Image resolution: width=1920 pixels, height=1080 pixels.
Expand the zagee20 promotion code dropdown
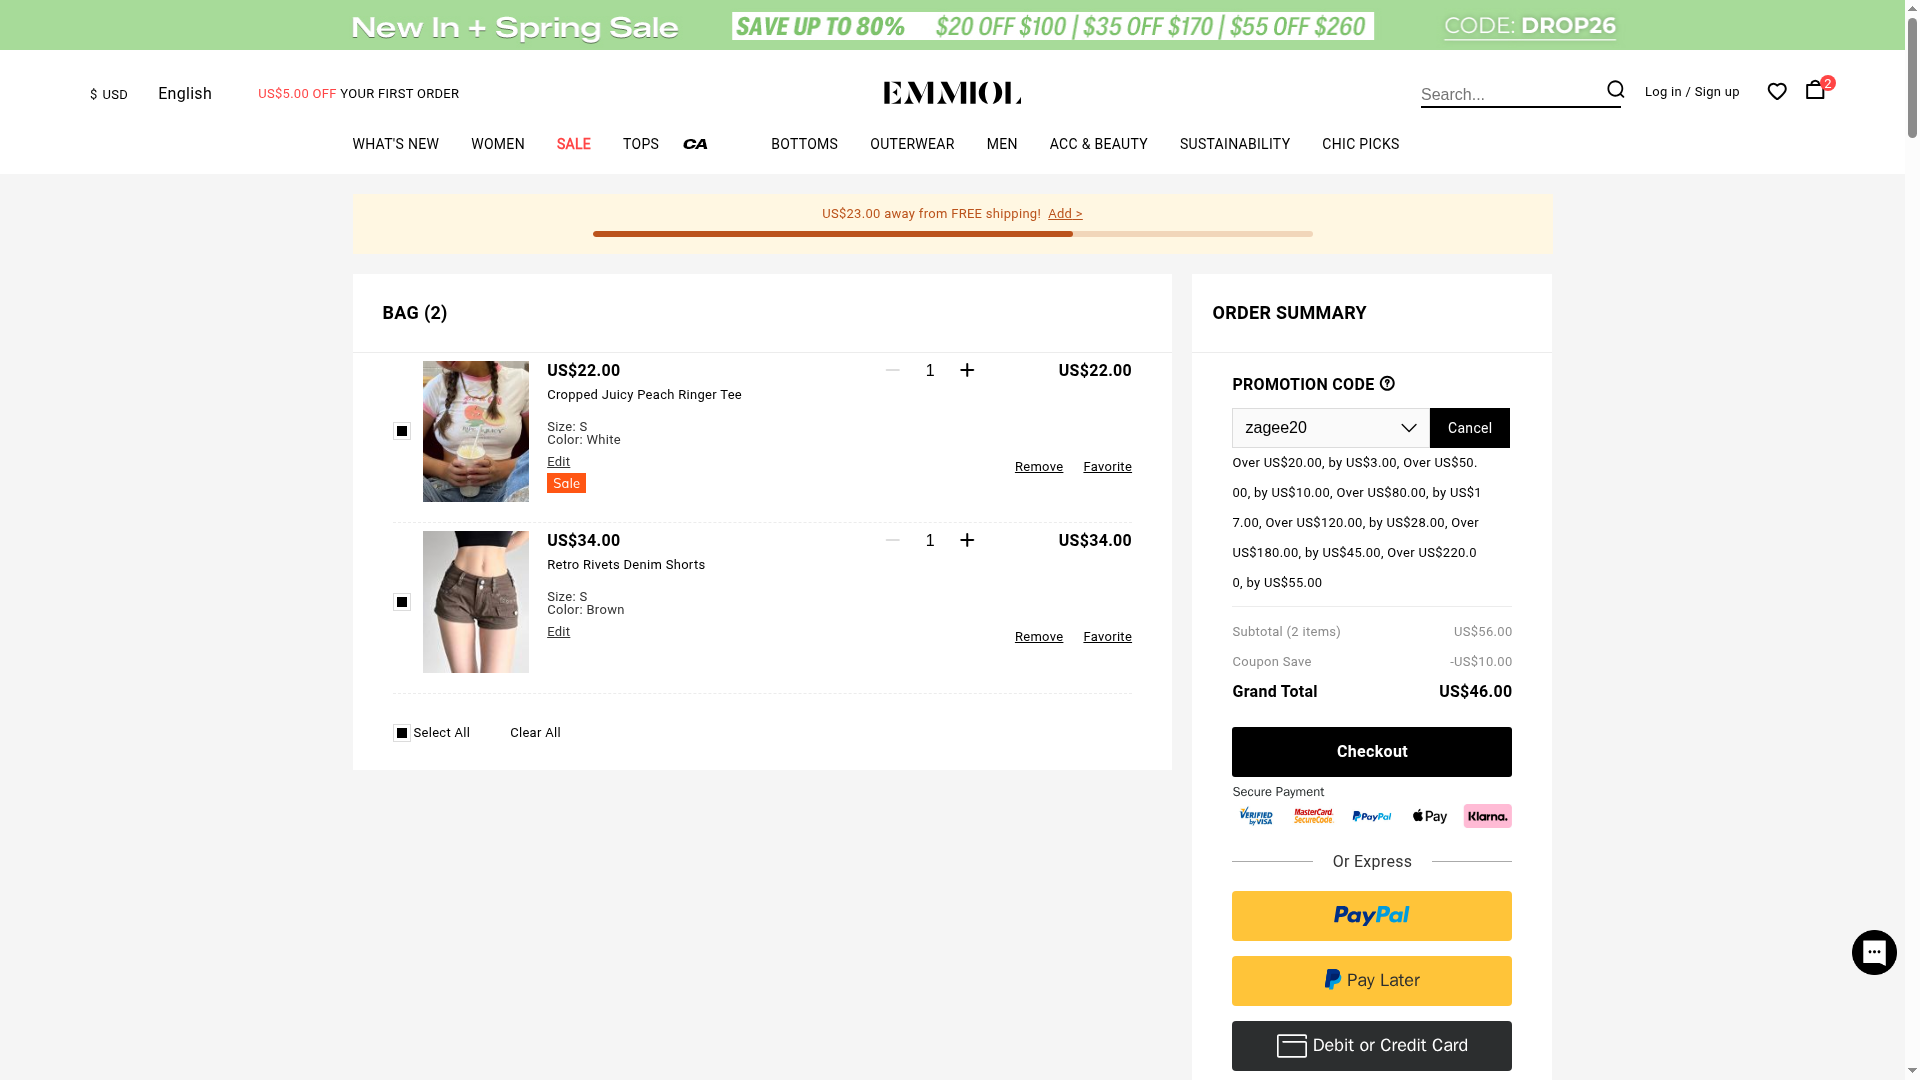point(1408,428)
